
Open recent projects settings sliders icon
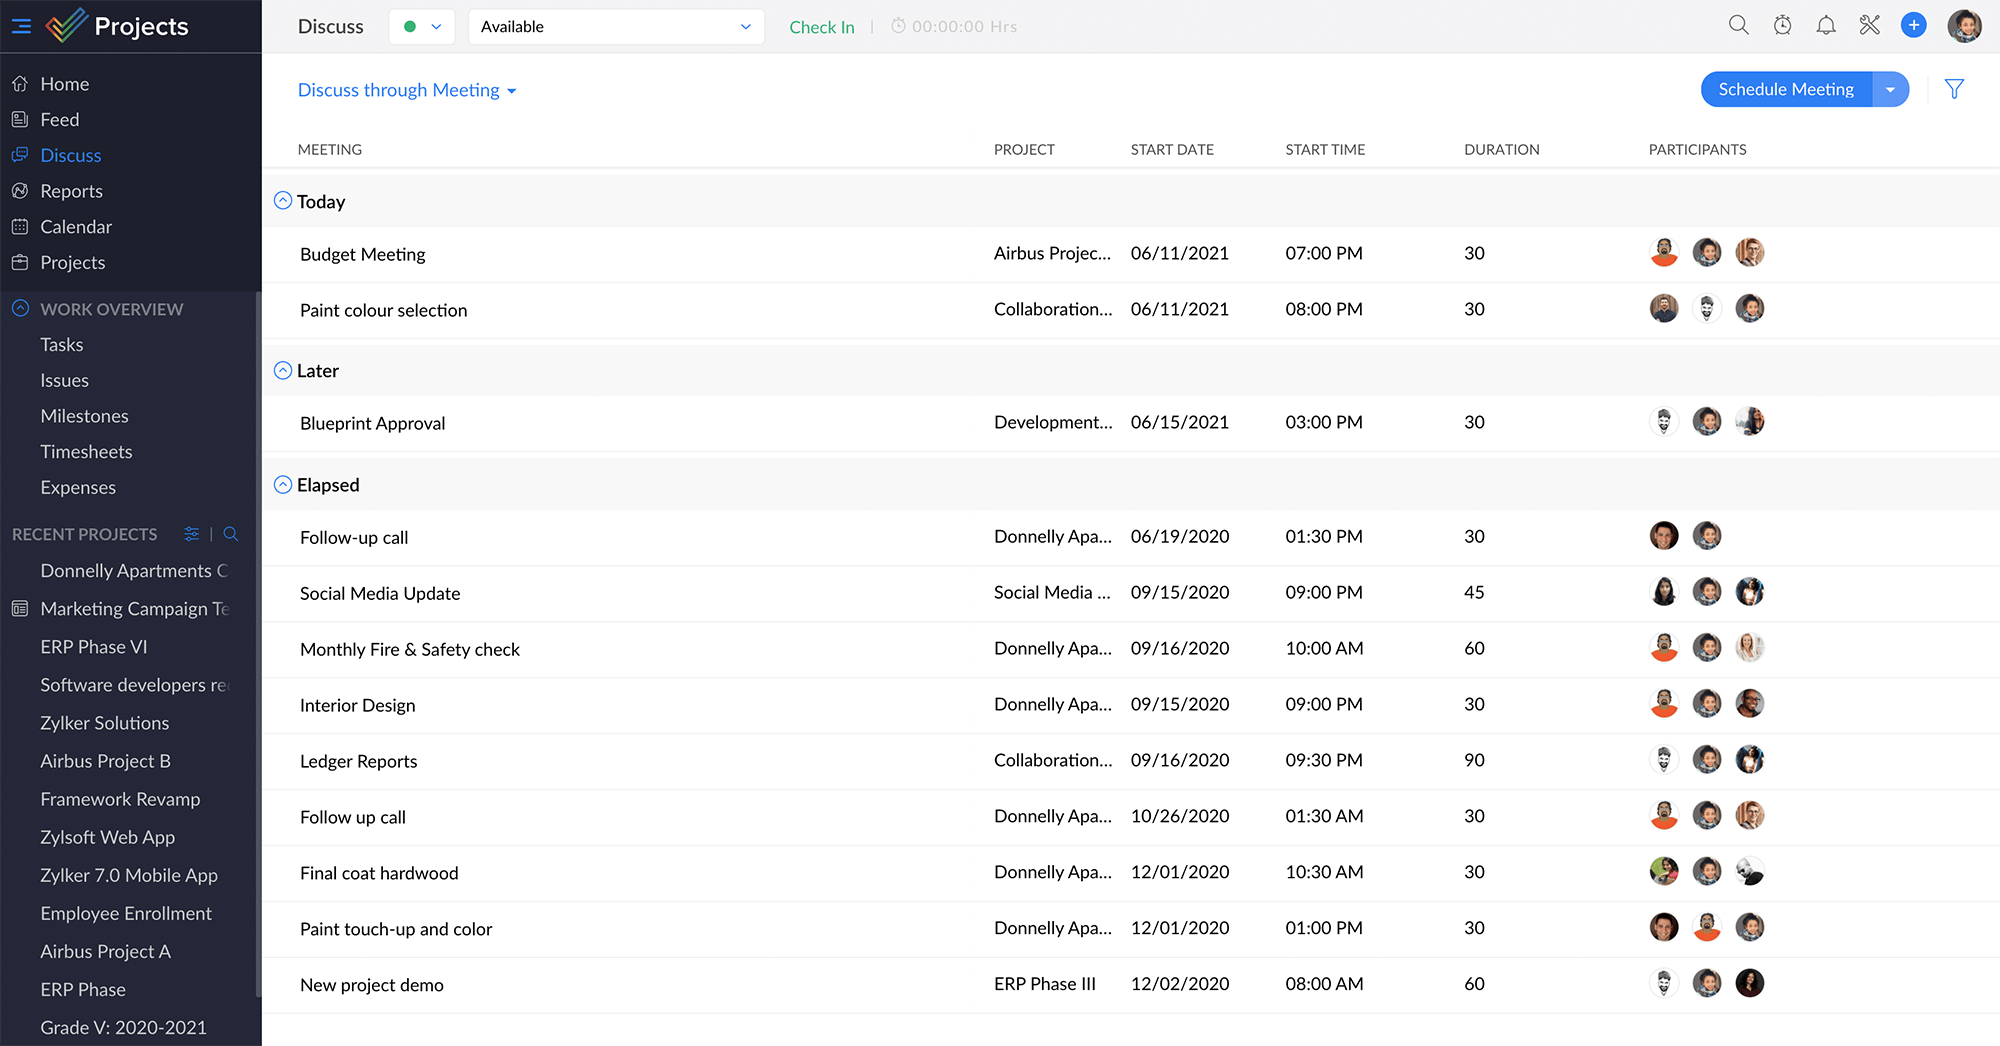(x=192, y=534)
